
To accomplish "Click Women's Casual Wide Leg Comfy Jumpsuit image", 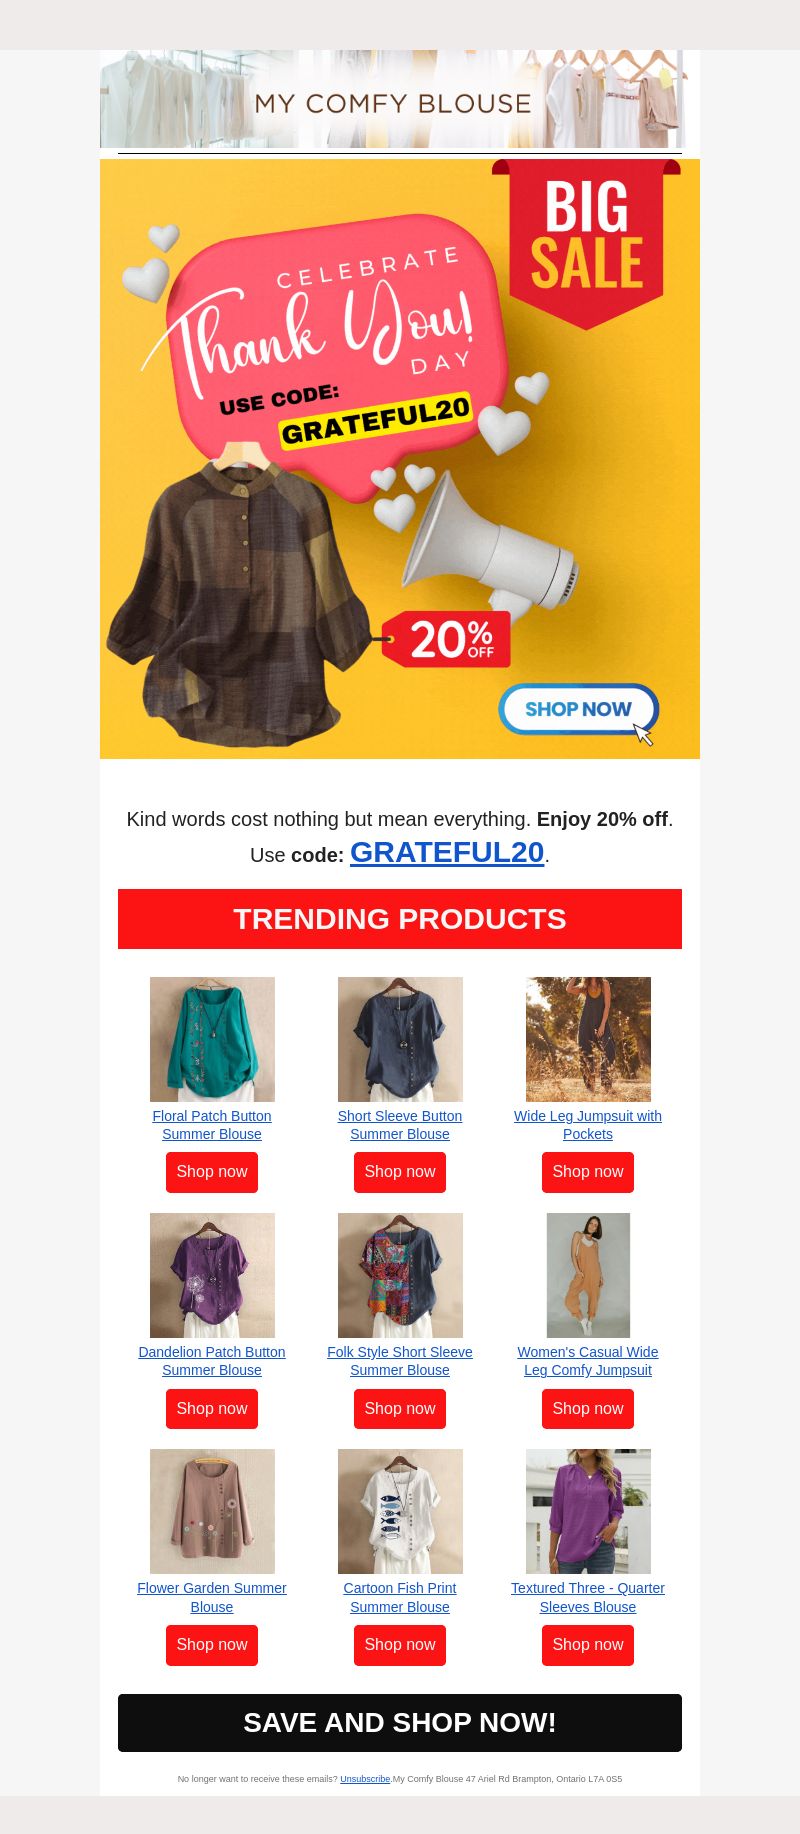I will (588, 1275).
